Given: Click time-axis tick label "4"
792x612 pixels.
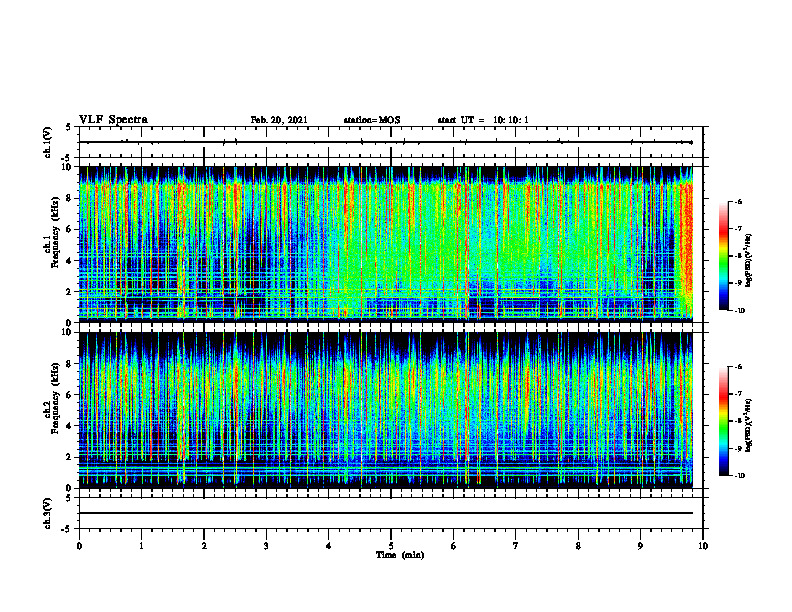Looking at the screenshot, I should (329, 546).
